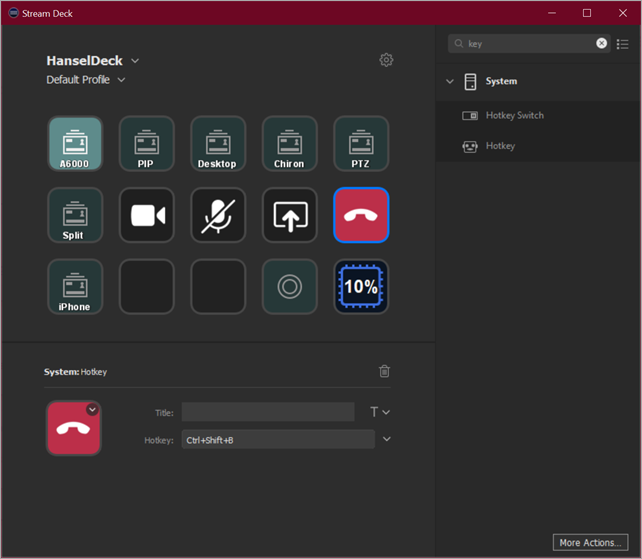Viewport: 642px width, 559px height.
Task: Click the System: Hotkey heading
Action: tap(75, 372)
